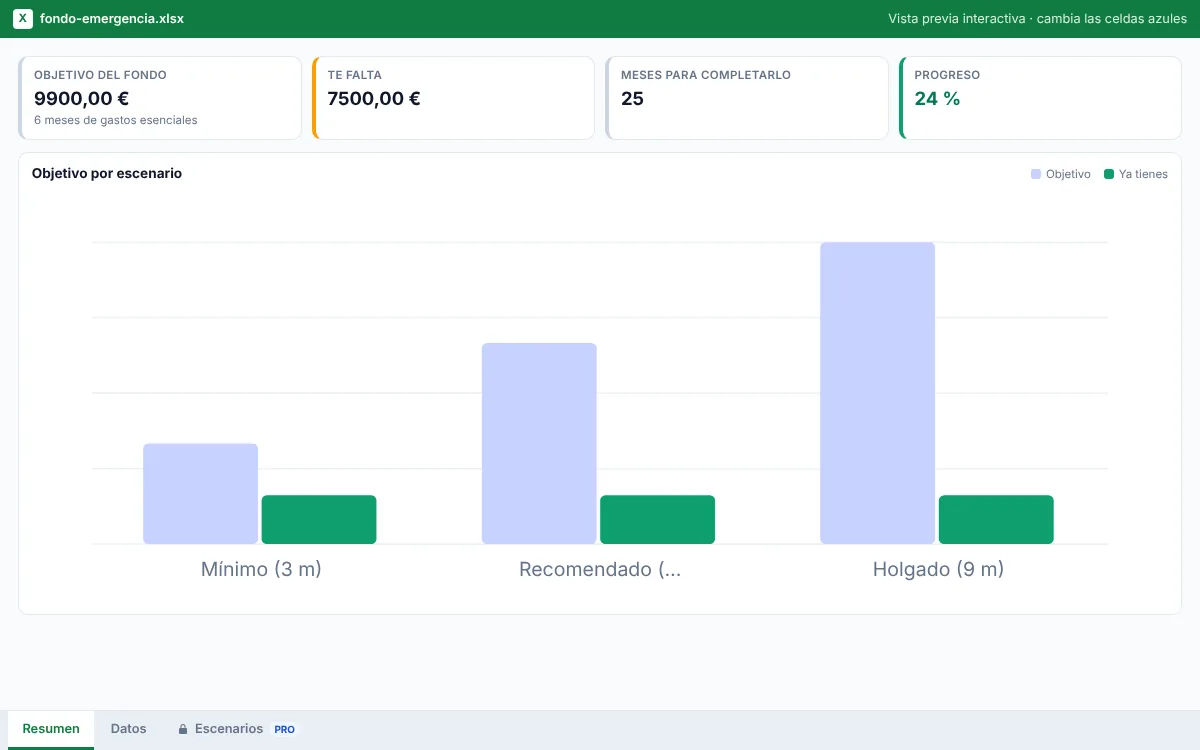
Task: Click the OBJETIVO DEL FONDO card heading
Action: [100, 75]
